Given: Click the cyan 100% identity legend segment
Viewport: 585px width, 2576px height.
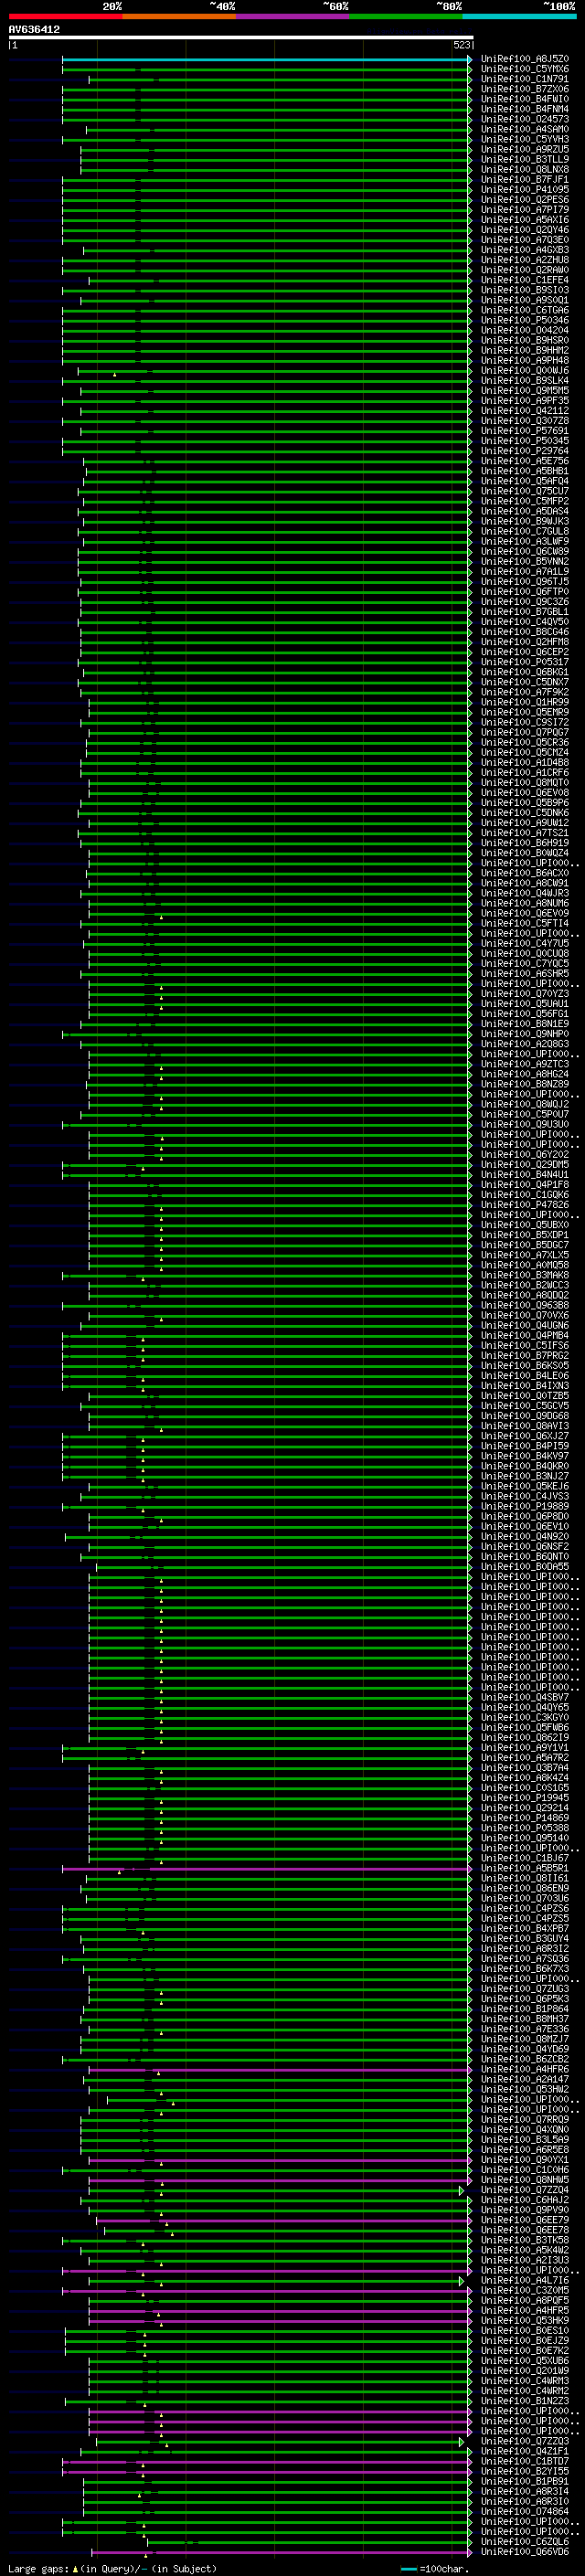Looking at the screenshot, I should click(x=519, y=16).
